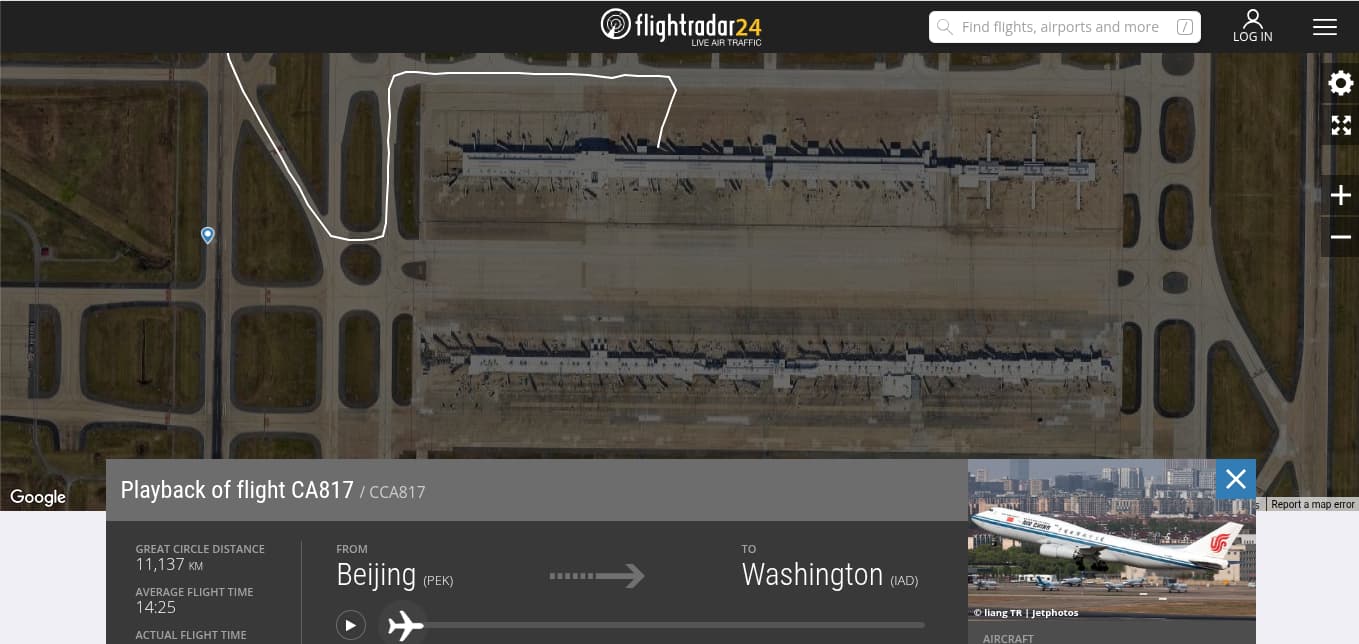Click the Flightradar24 logo
The height and width of the screenshot is (644, 1359).
(x=681, y=26)
